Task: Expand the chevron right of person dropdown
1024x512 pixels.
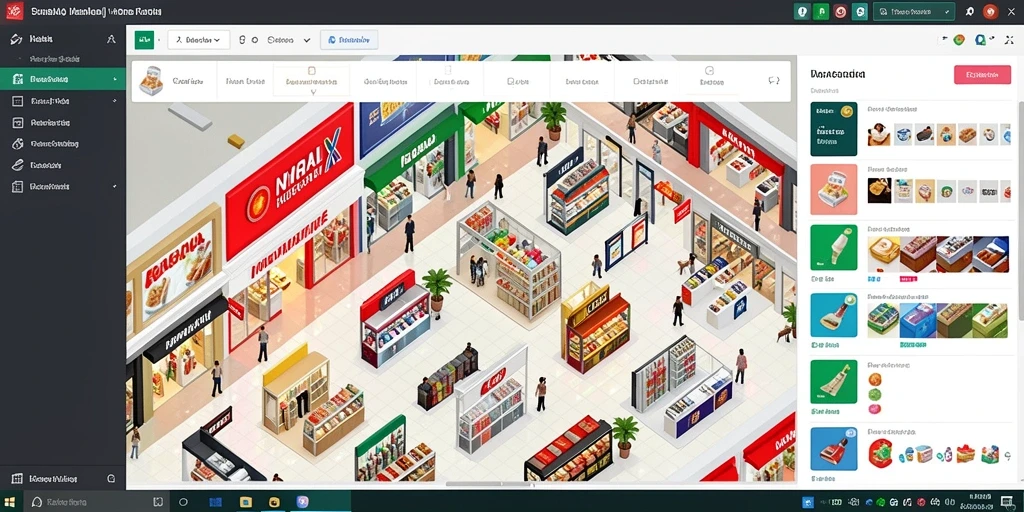Action: click(306, 40)
